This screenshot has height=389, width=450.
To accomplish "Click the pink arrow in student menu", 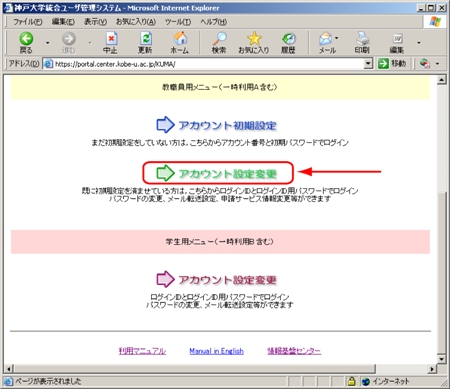I will (165, 279).
